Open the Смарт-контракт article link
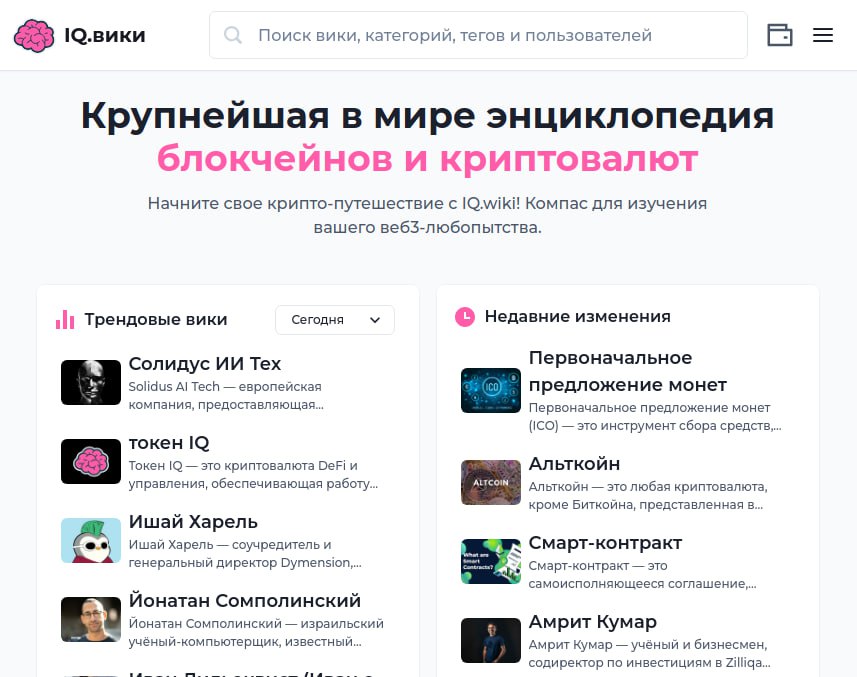Image resolution: width=857 pixels, height=677 pixels. (x=605, y=543)
